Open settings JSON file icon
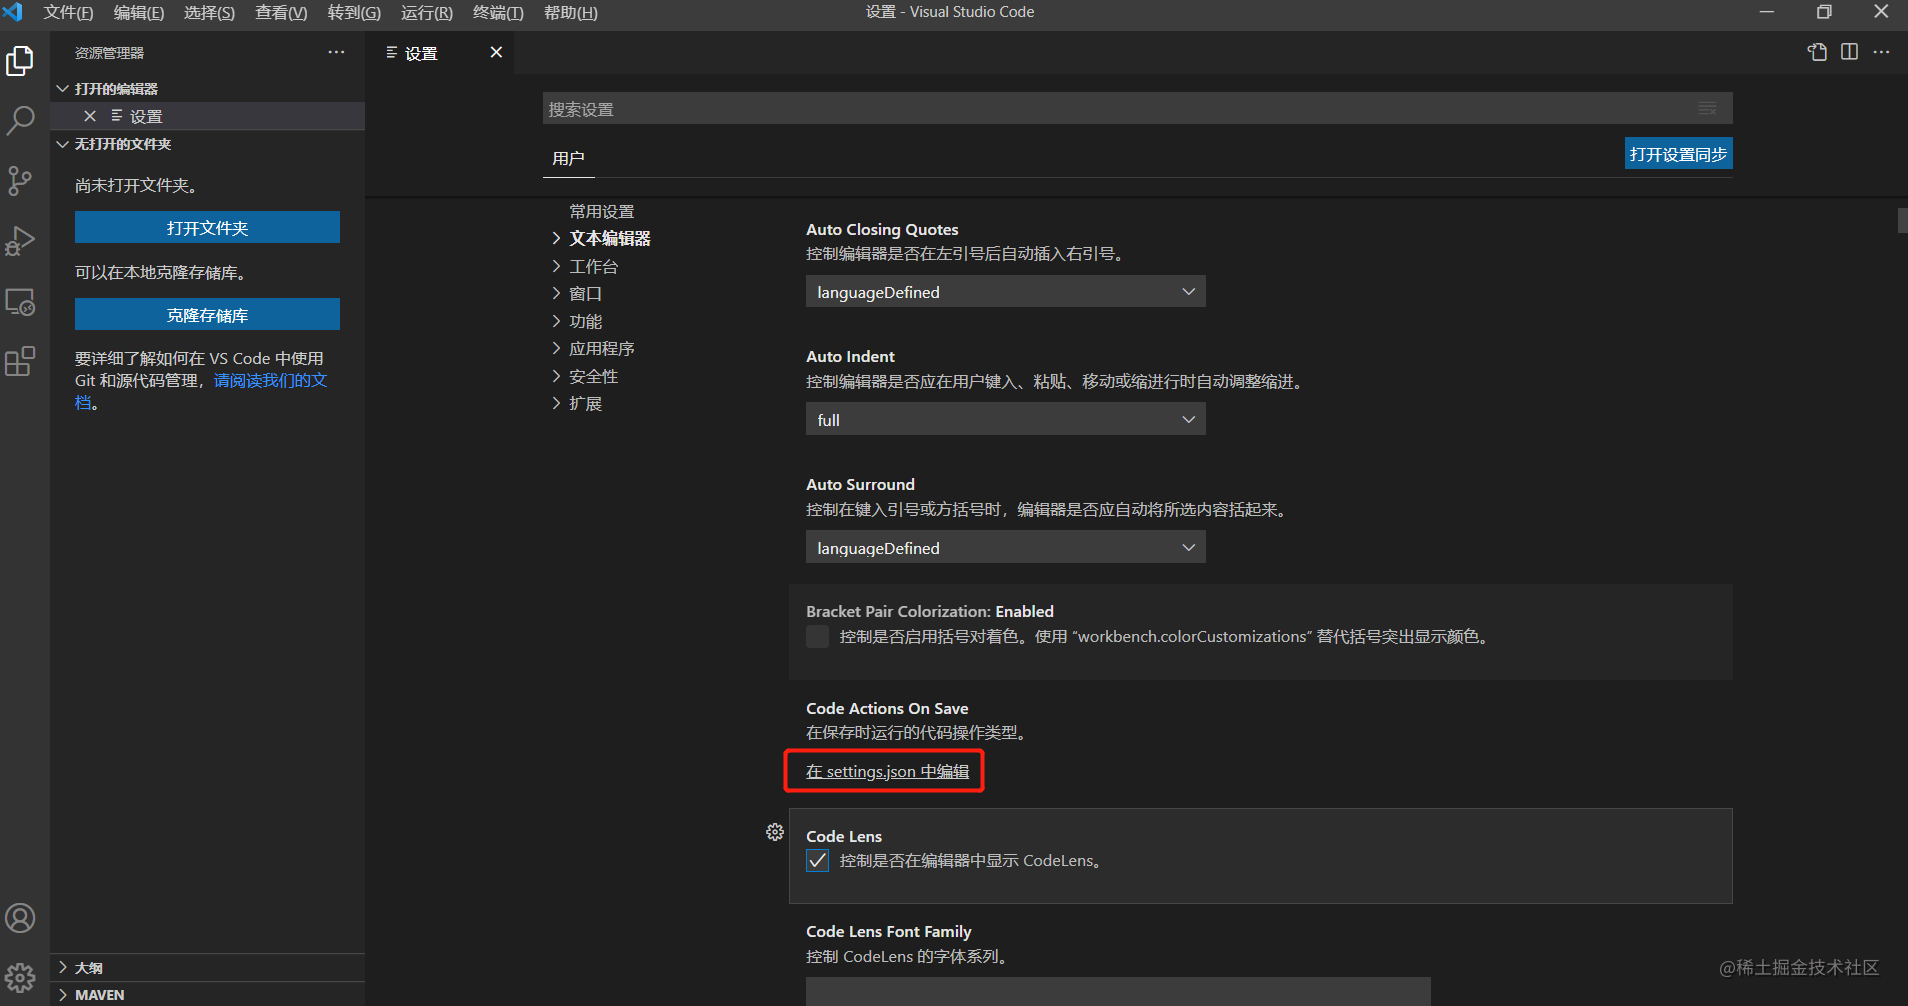Screen dimensions: 1908x1006 [x=1817, y=52]
